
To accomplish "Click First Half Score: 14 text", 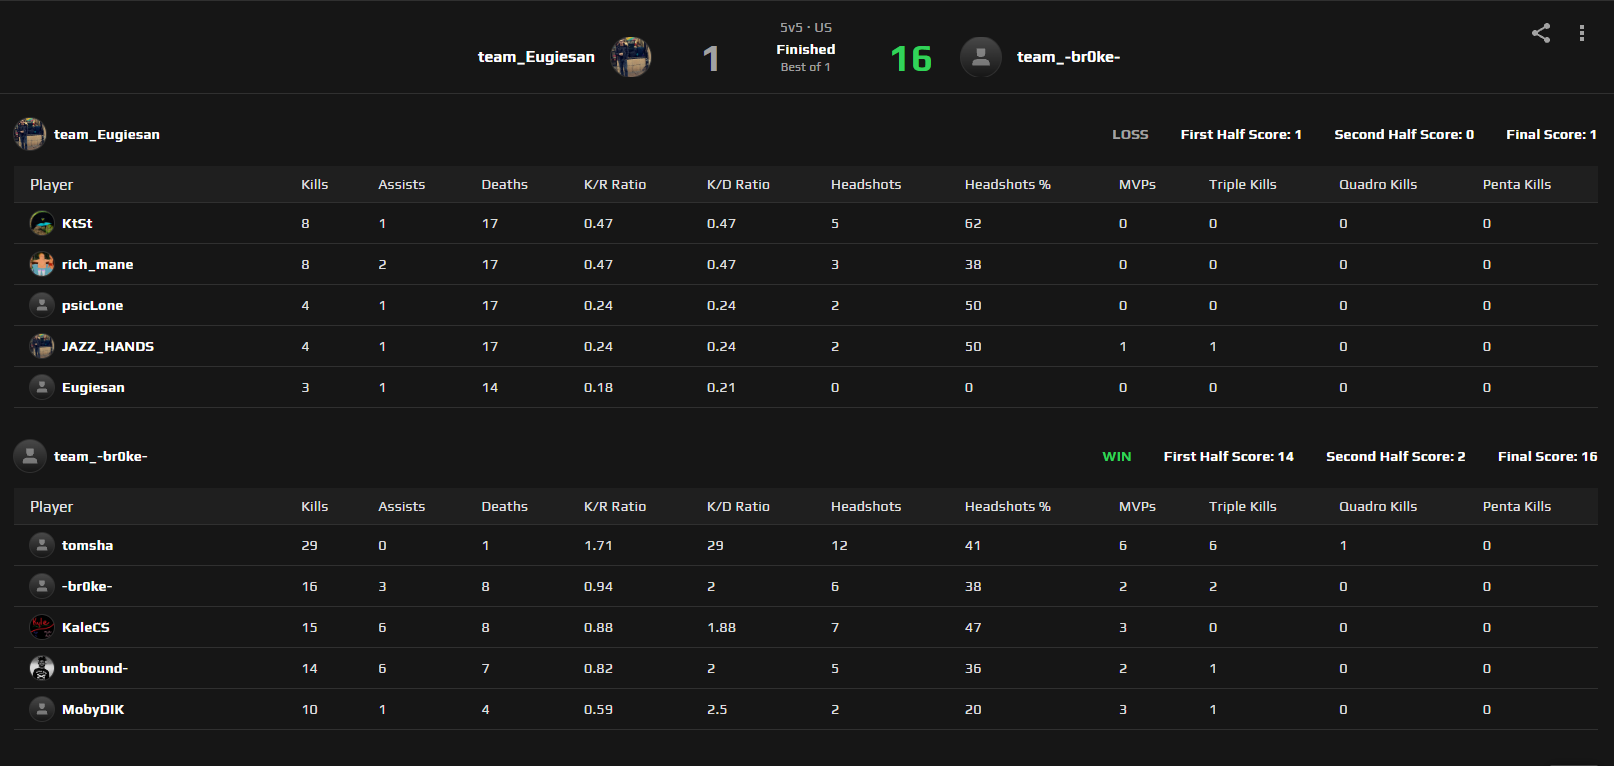I will [x=1229, y=456].
